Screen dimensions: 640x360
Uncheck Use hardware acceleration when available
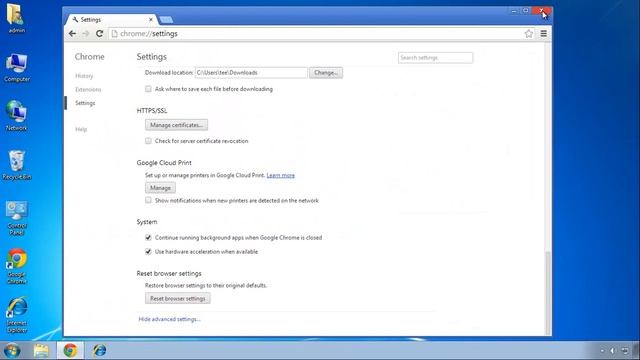(x=148, y=252)
